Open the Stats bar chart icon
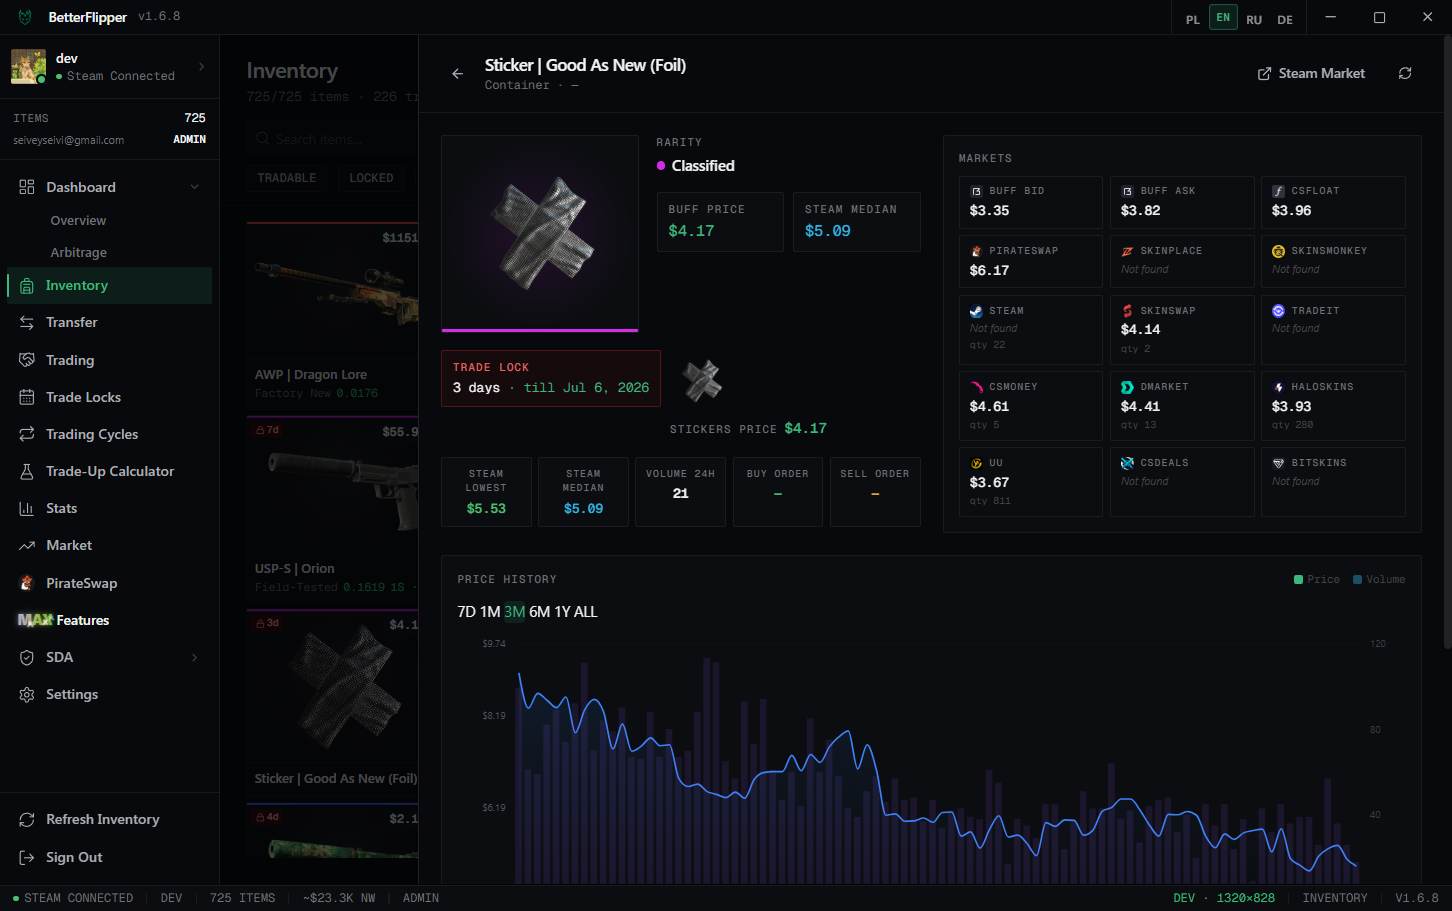 [27, 508]
